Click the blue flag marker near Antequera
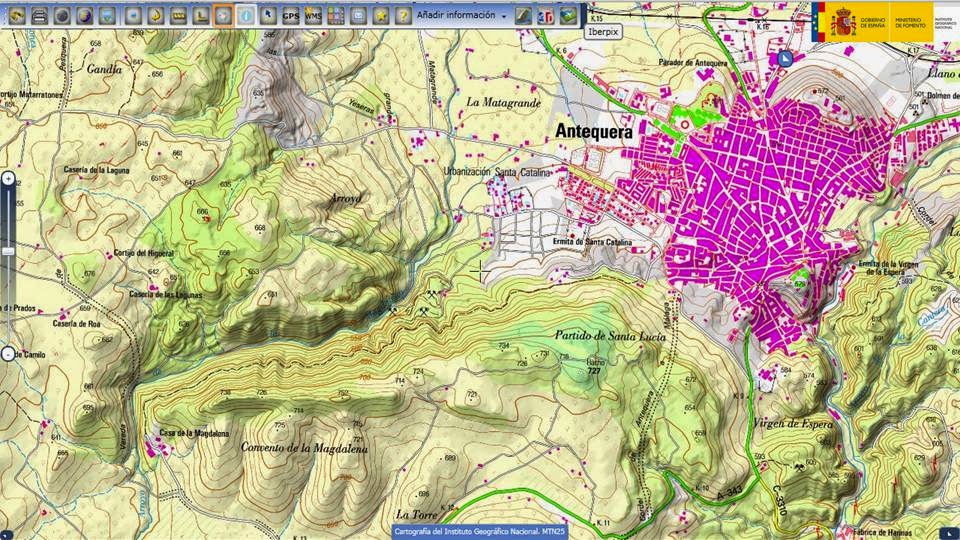 (x=785, y=59)
